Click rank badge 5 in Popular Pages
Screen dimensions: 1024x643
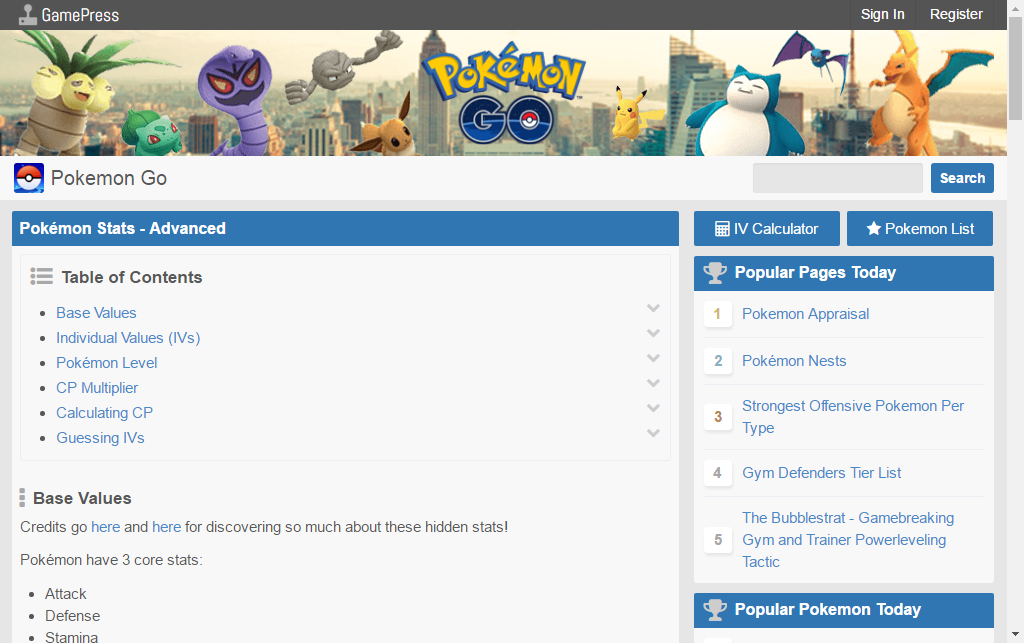click(718, 540)
